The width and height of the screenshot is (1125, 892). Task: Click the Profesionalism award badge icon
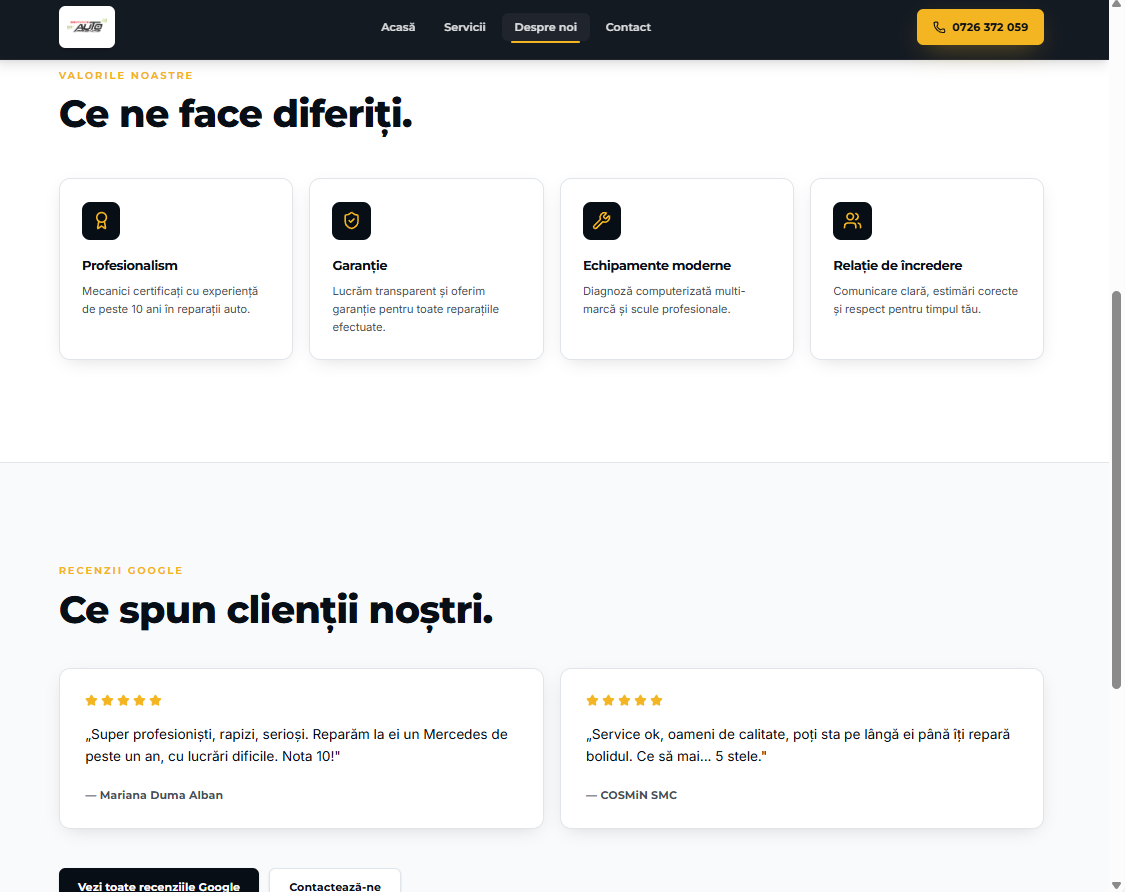[x=101, y=221]
